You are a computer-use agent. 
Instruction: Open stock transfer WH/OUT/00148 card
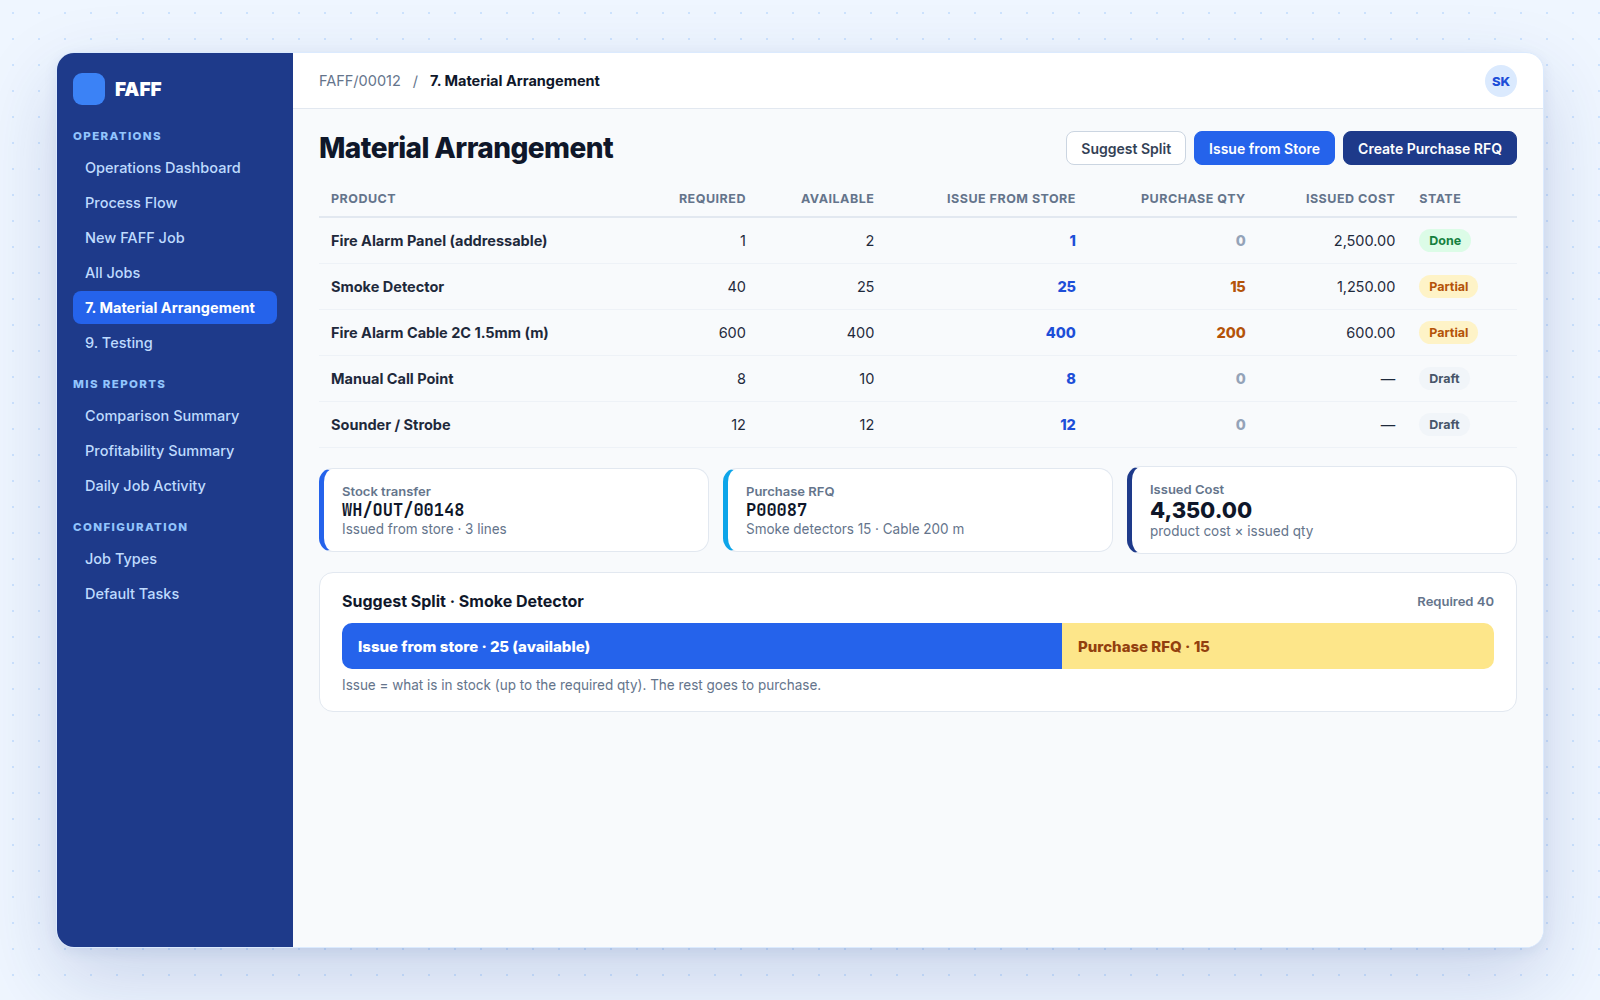[x=514, y=510]
